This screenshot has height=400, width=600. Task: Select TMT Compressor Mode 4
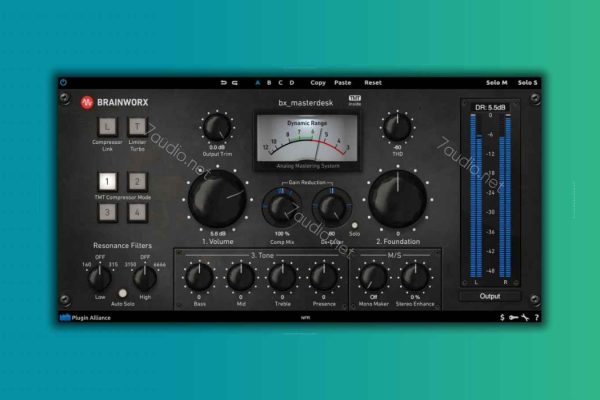point(137,212)
